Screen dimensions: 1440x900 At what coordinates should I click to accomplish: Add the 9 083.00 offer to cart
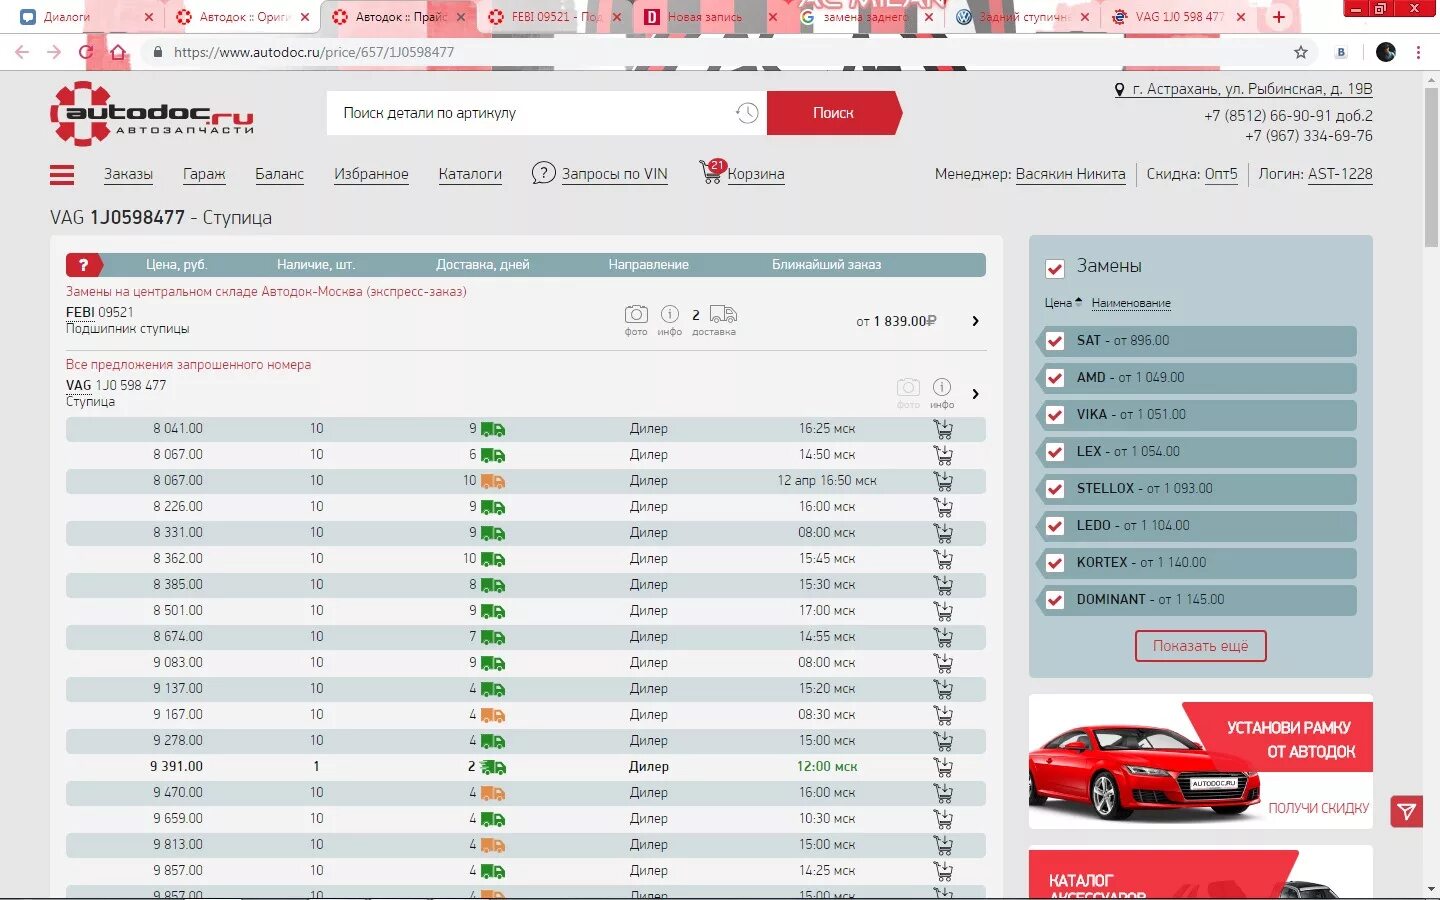[943, 663]
